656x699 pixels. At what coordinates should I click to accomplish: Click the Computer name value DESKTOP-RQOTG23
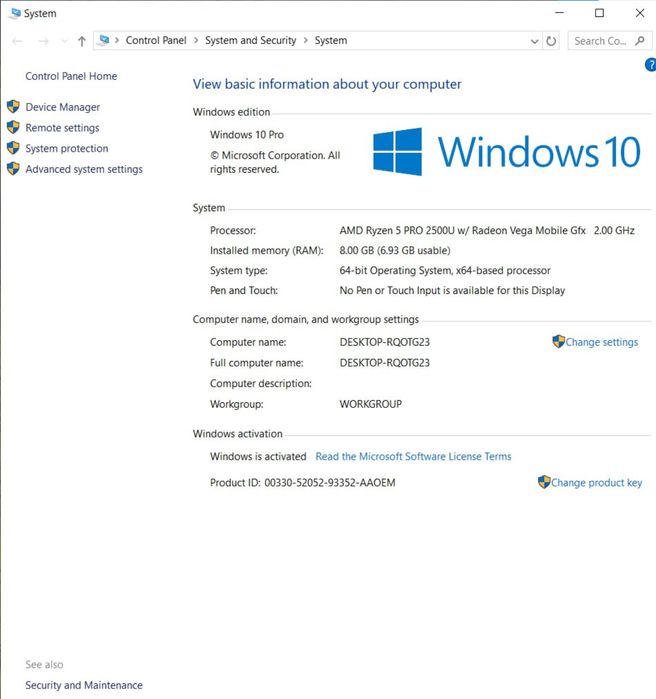(x=385, y=342)
